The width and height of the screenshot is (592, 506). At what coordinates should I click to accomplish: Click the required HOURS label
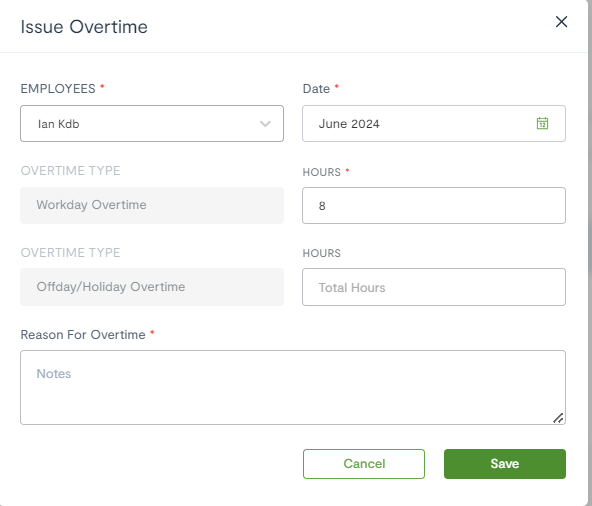point(322,172)
